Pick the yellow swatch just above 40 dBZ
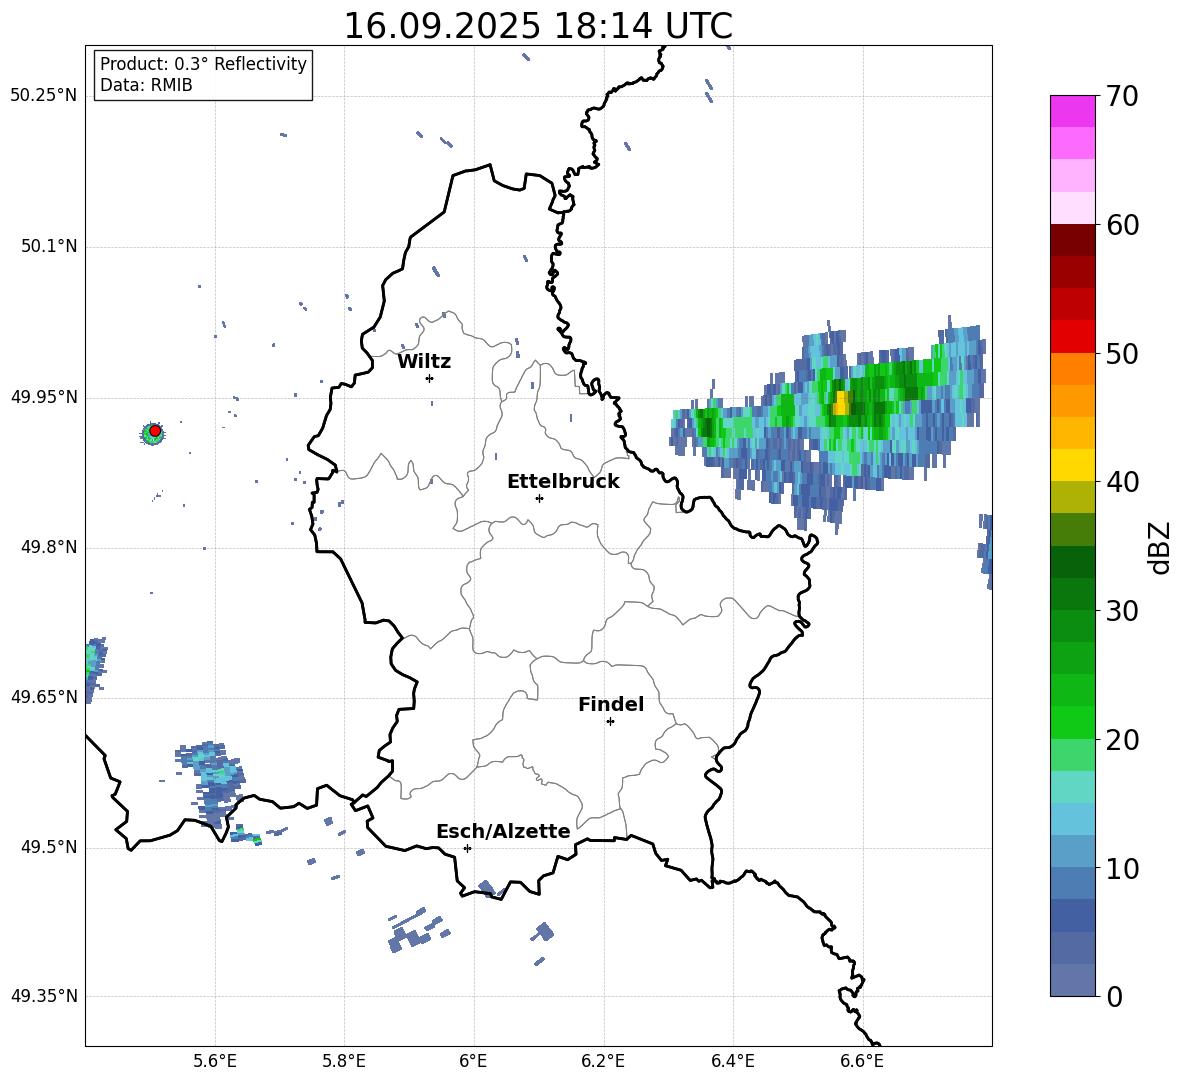Screen dimensions: 1184x1081 tap(1073, 465)
